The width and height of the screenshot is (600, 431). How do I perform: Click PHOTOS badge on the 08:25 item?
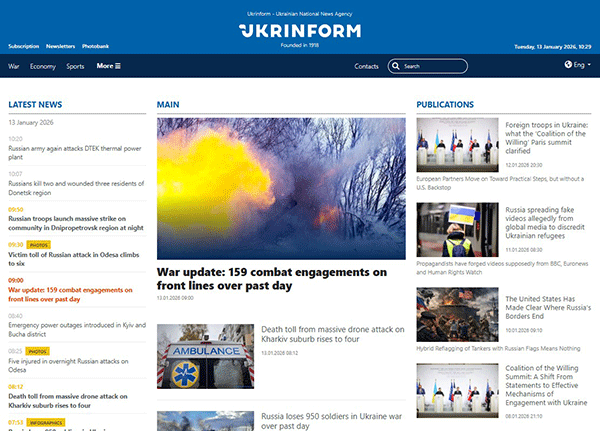pos(38,351)
